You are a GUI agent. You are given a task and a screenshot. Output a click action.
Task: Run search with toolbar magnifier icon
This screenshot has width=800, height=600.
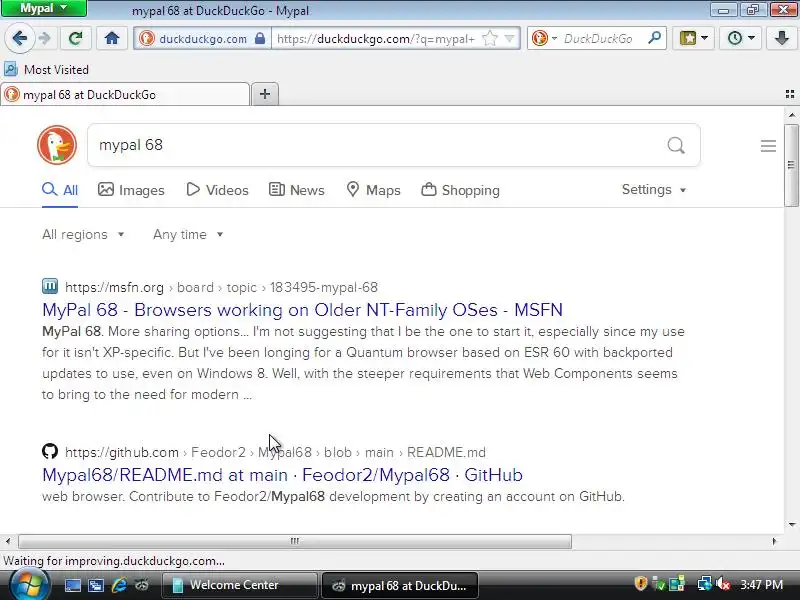[x=655, y=38]
